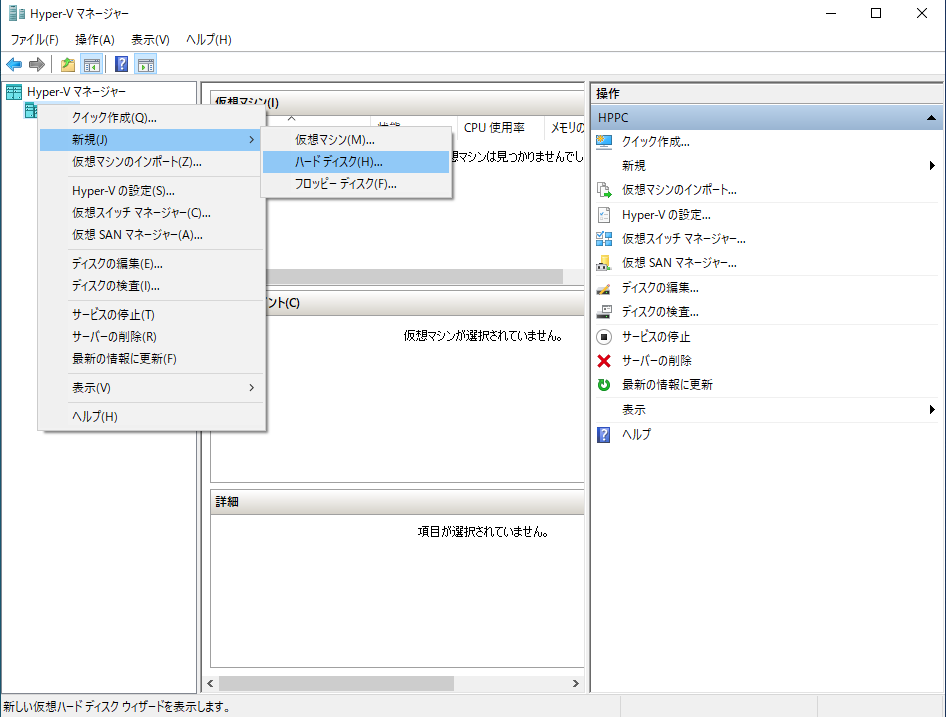This screenshot has height=717, width=946.
Task: Click the ディスクの編集 icon in actions pane
Action: [604, 288]
